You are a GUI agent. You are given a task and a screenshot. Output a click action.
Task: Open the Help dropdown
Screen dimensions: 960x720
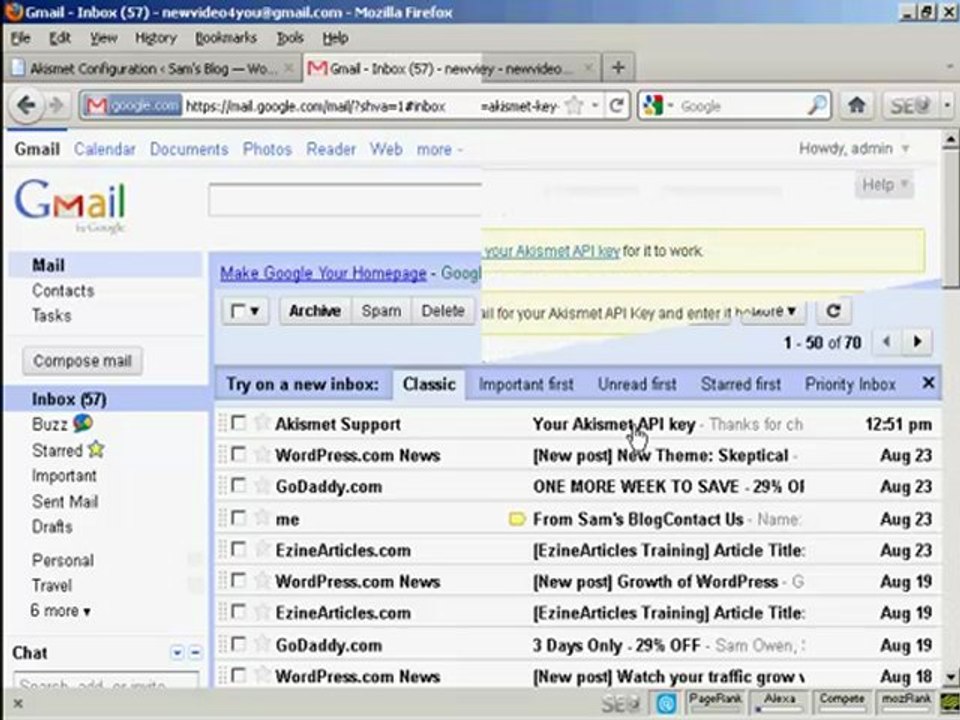(884, 184)
